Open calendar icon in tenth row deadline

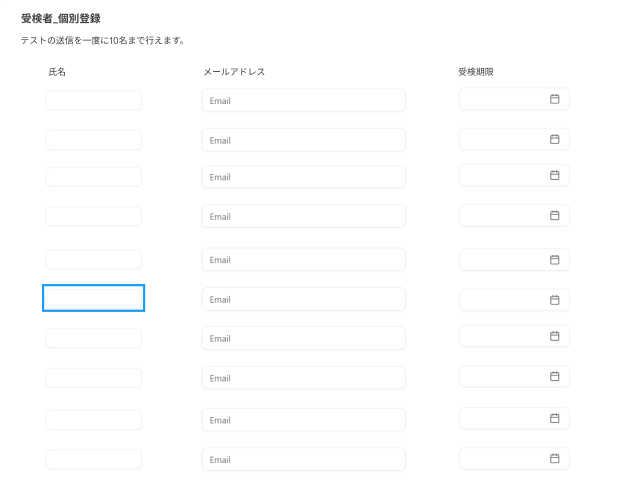554,458
